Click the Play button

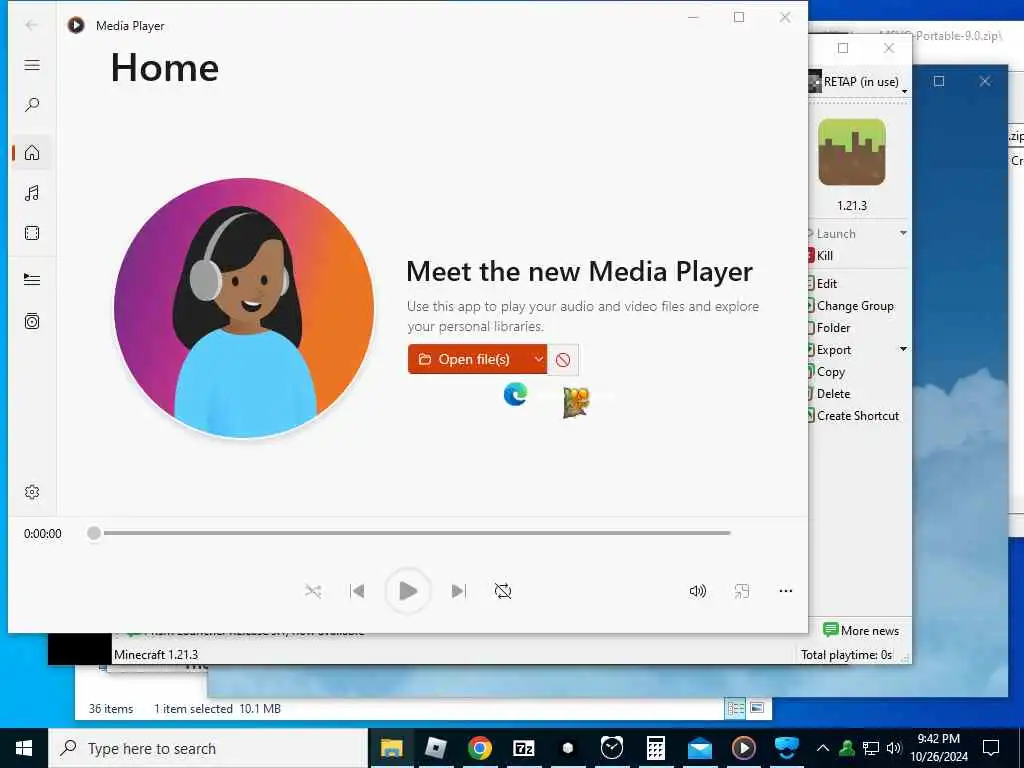coord(408,591)
